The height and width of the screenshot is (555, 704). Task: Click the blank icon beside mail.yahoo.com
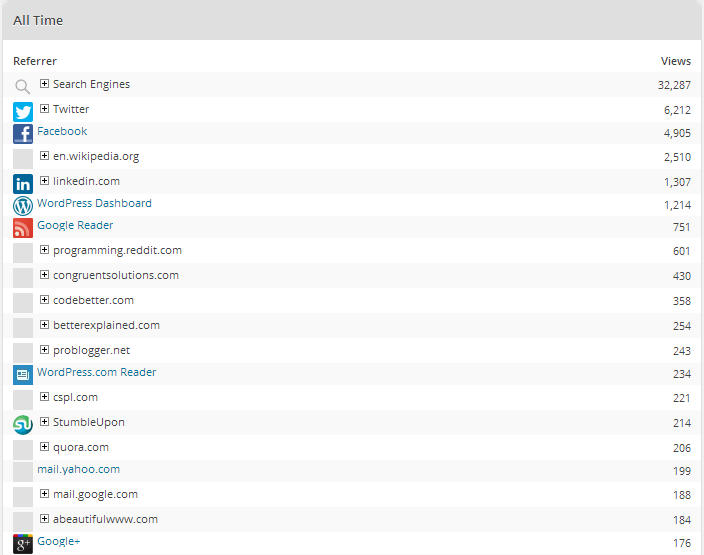[x=23, y=472]
